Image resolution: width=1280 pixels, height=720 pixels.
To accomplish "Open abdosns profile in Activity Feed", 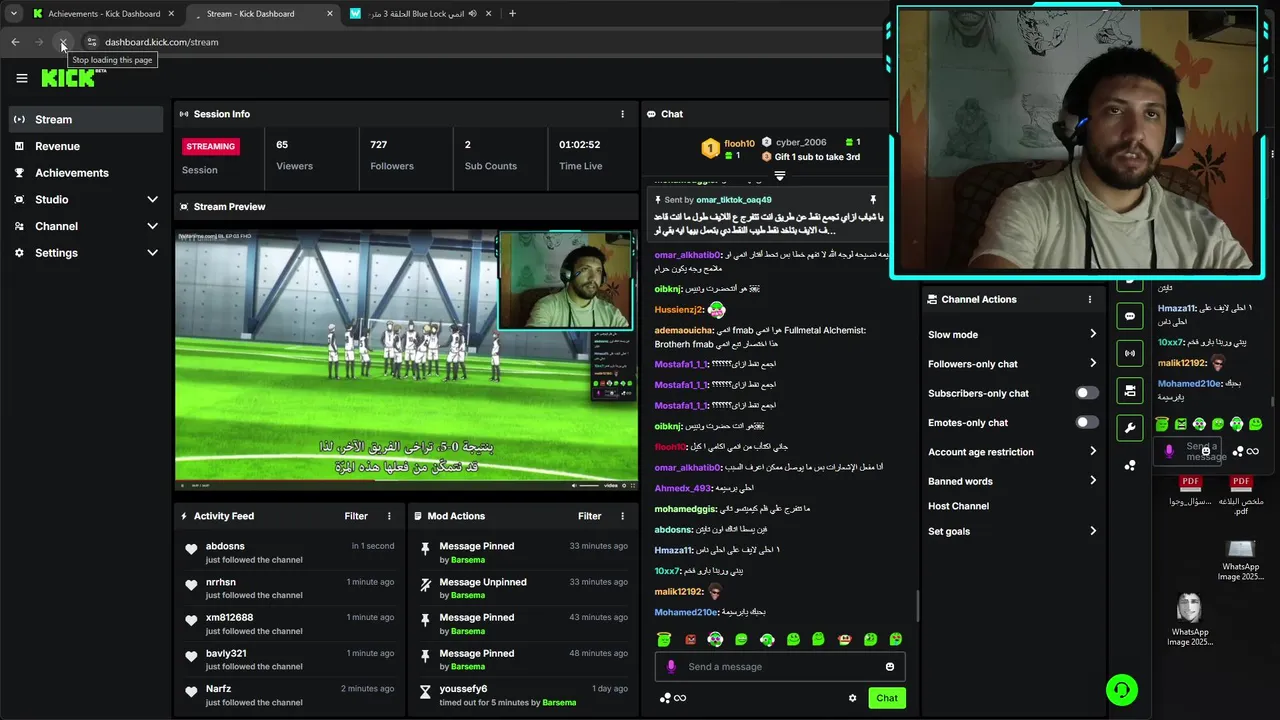I will (225, 546).
